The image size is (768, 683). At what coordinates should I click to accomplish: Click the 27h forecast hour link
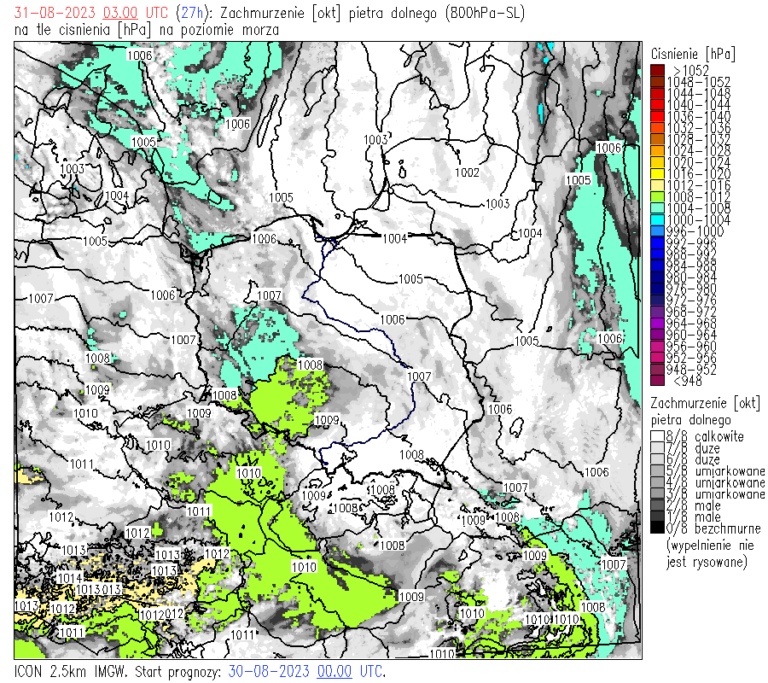point(187,13)
